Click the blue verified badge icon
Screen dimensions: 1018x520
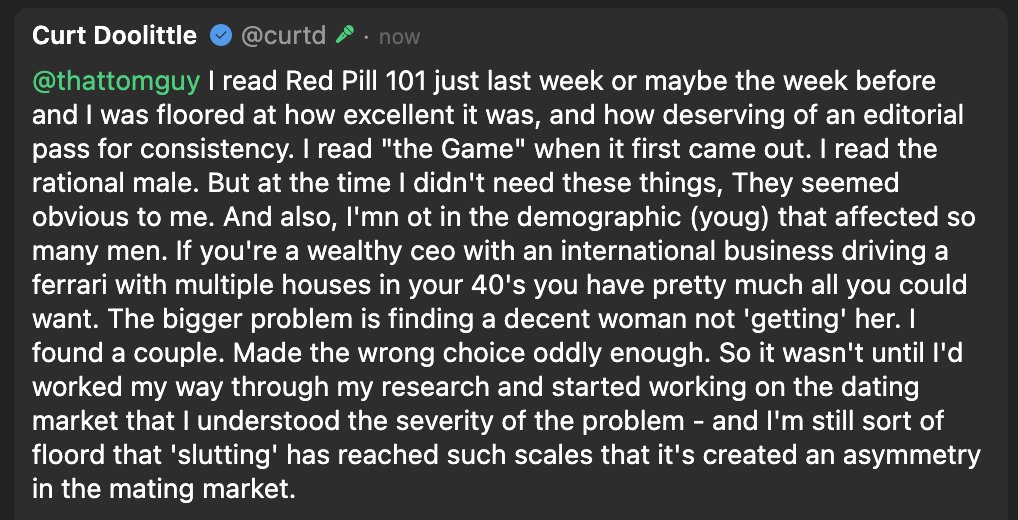tap(221, 36)
